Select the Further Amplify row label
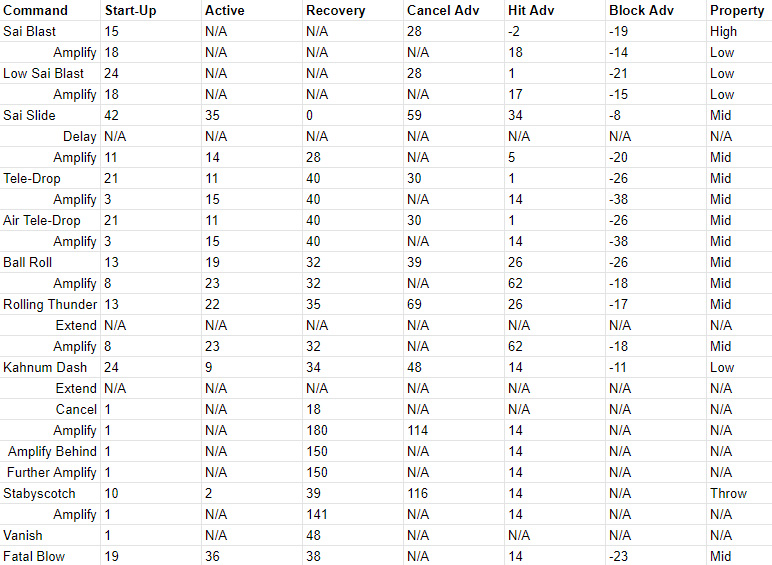Viewport: 772px width, 565px height. (x=50, y=472)
